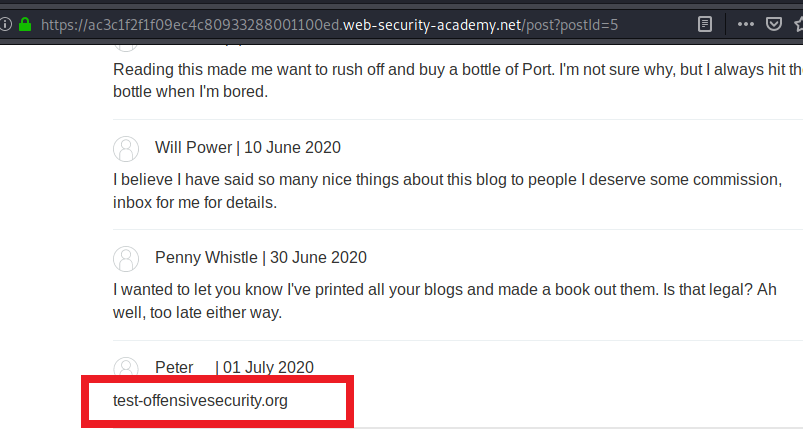Toggle Reader View icon in address bar
Image resolution: width=803 pixels, height=439 pixels.
tap(705, 24)
